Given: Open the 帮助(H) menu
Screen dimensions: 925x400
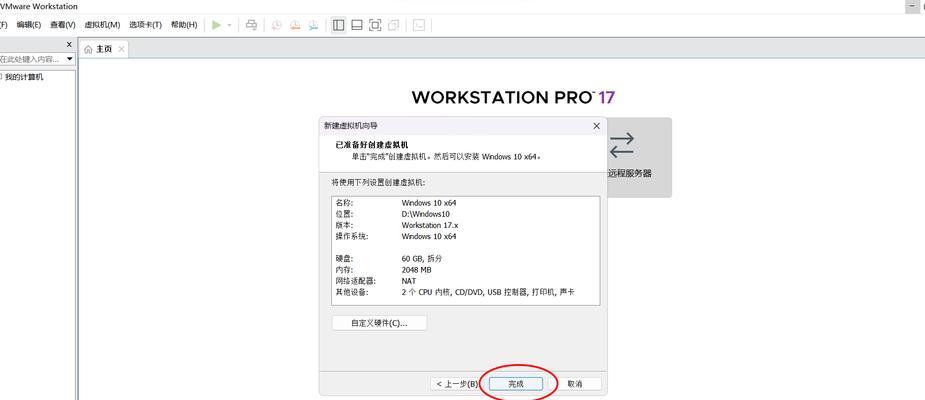Looking at the screenshot, I should pyautogui.click(x=183, y=25).
